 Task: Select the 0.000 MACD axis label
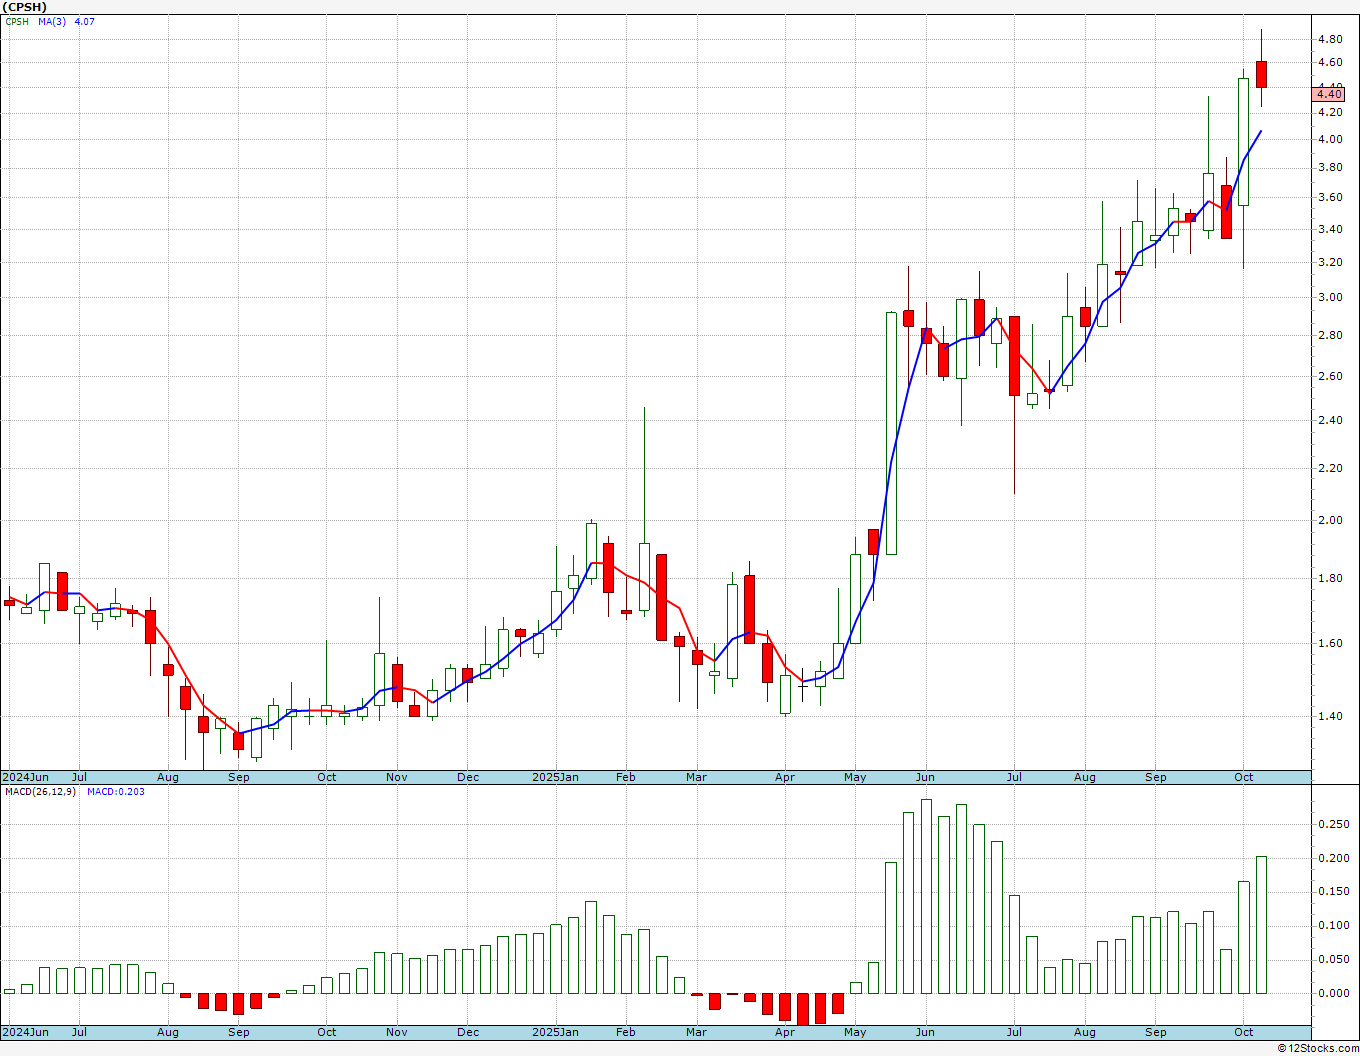1334,994
